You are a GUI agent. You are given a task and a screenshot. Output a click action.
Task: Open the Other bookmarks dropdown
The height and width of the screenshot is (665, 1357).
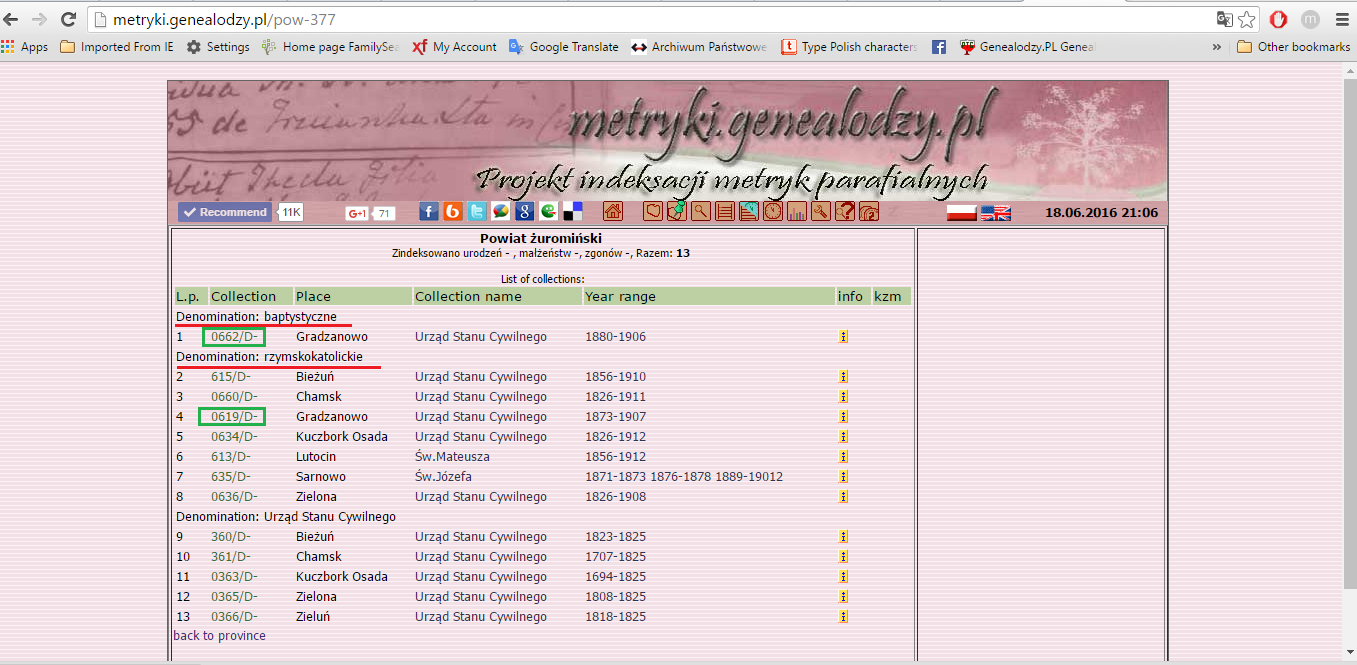1292,46
